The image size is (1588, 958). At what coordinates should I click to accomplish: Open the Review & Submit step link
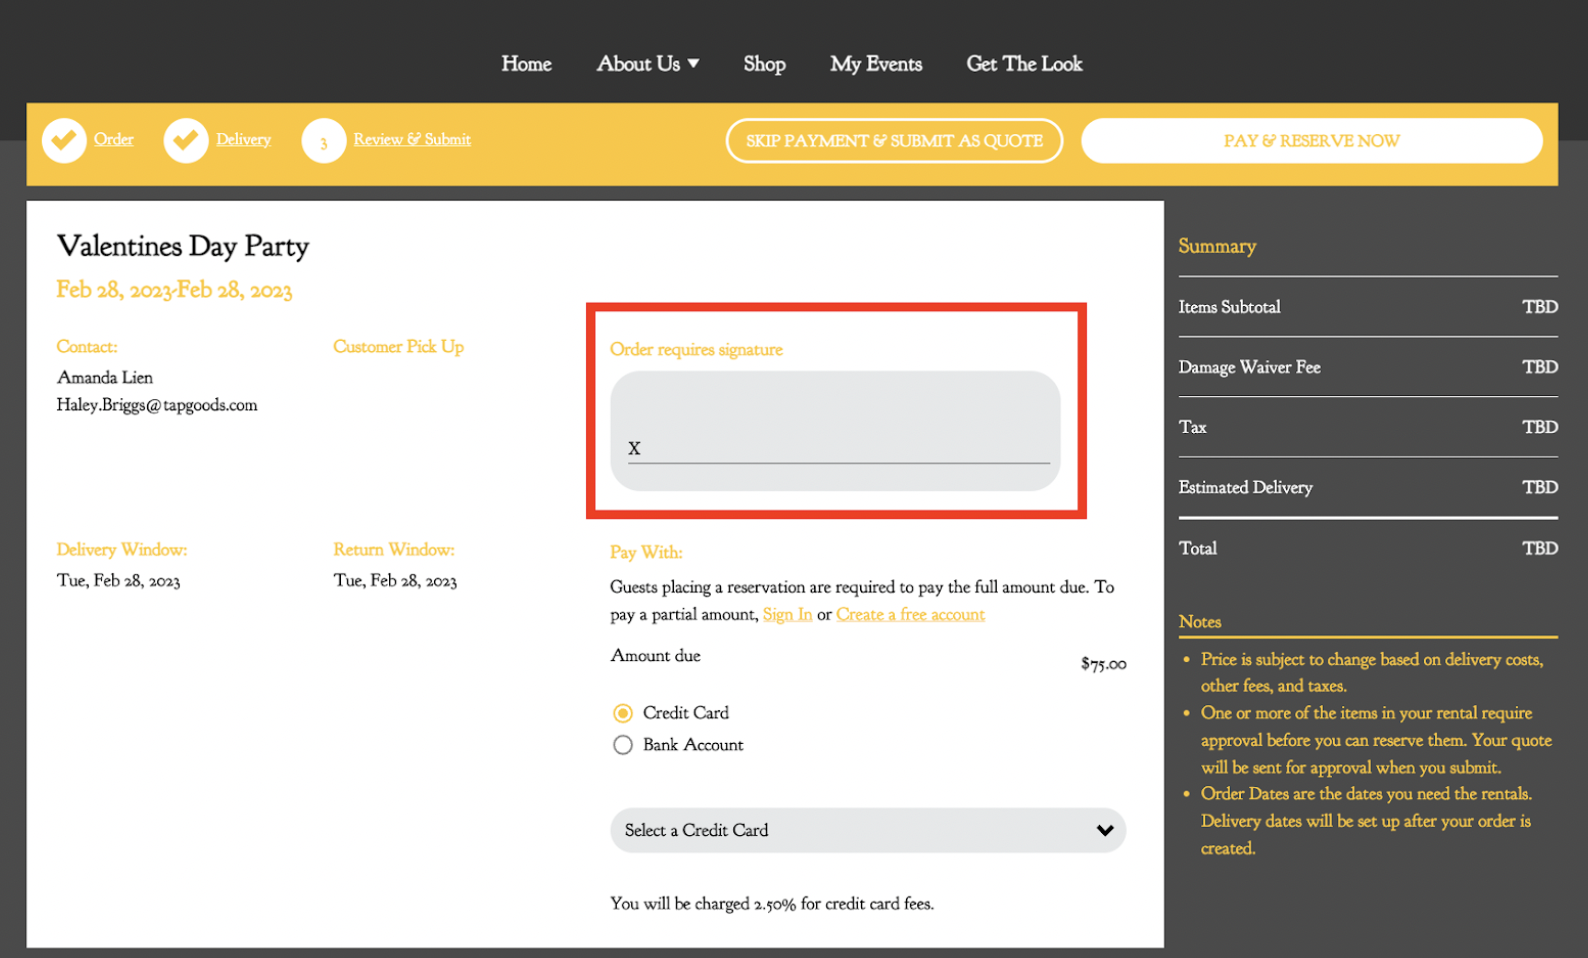pos(412,139)
